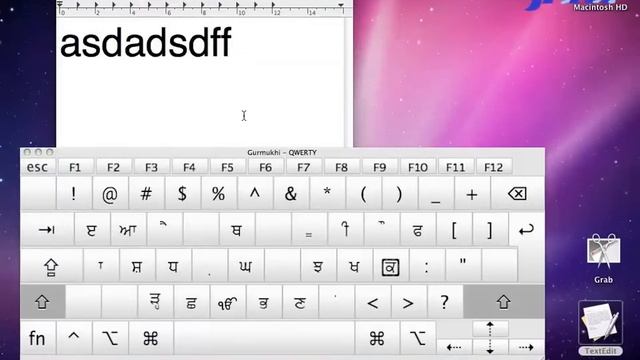Click the F5 function key
The width and height of the screenshot is (640, 360).
click(228, 167)
